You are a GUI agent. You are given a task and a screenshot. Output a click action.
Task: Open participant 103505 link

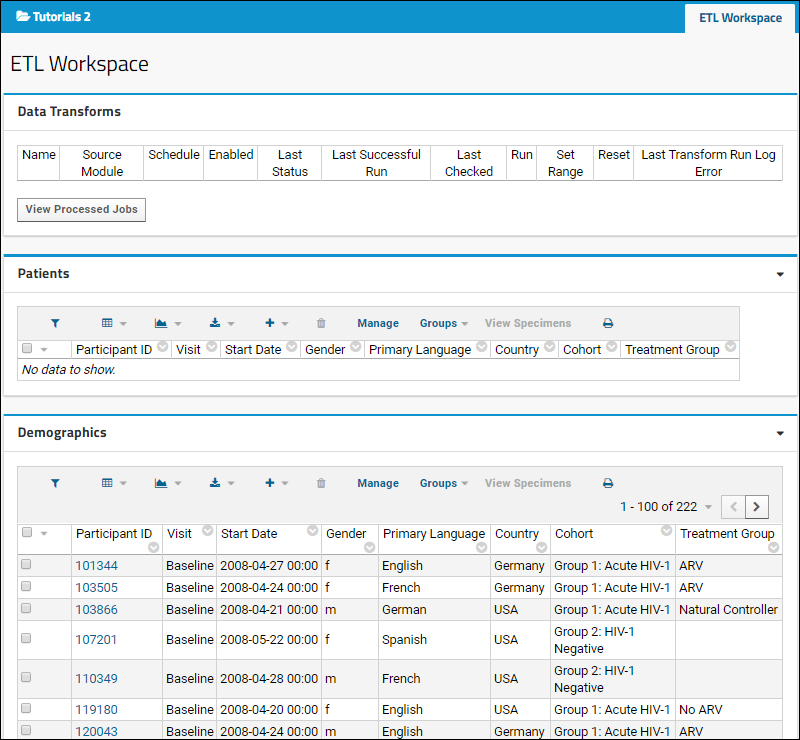point(96,587)
